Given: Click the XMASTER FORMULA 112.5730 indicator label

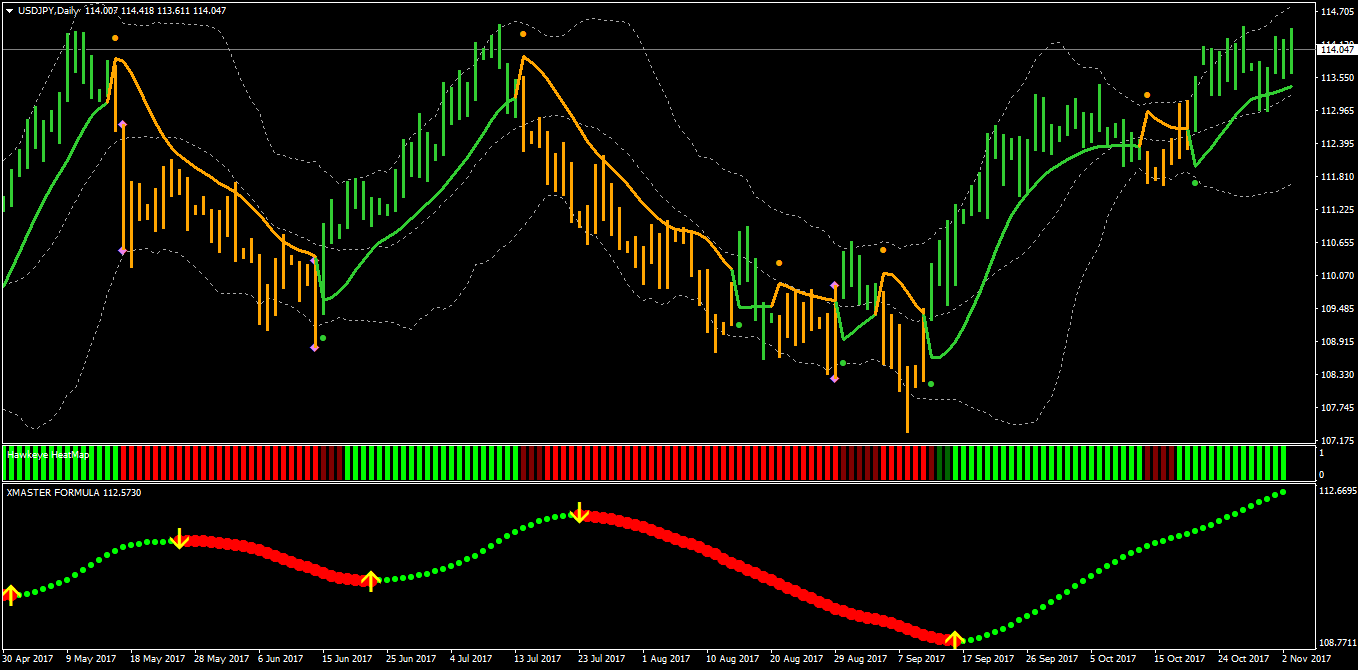Looking at the screenshot, I should click(73, 492).
